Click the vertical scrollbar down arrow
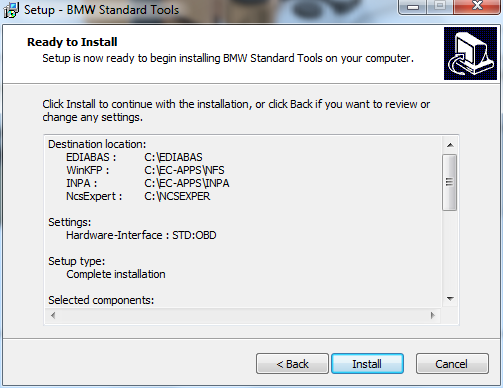The image size is (503, 388). click(450, 299)
